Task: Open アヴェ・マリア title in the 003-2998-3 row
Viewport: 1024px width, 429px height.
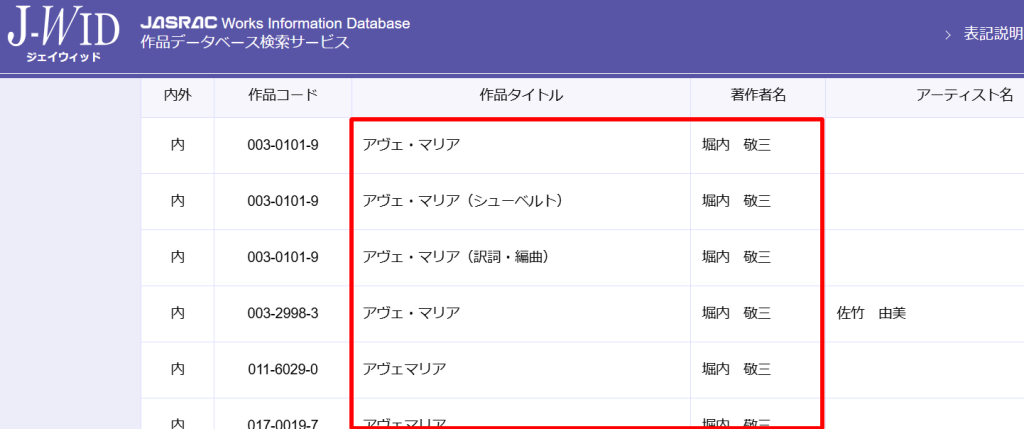Action: (411, 313)
